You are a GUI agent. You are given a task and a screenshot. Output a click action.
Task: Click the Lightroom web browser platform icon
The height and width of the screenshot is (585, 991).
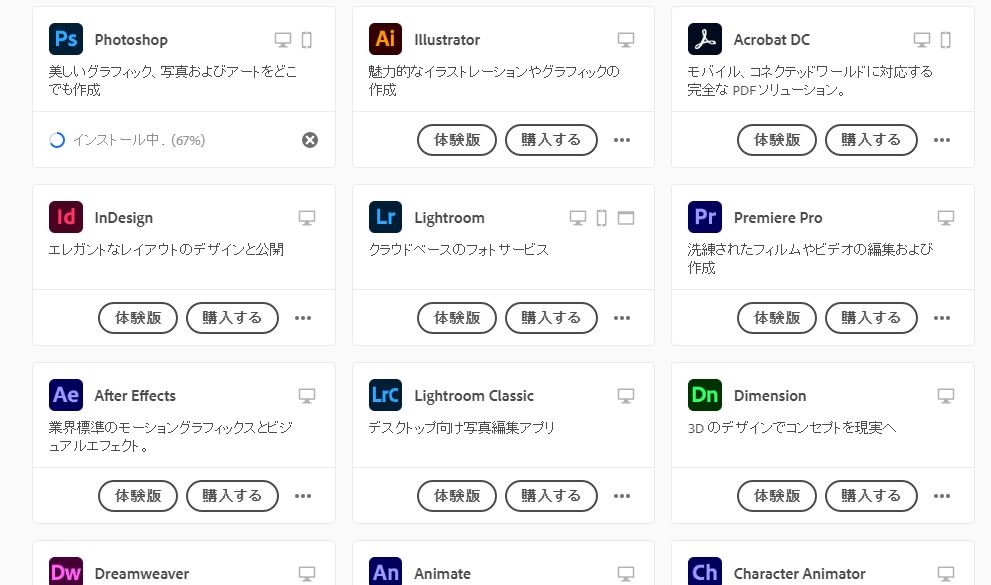pyautogui.click(x=626, y=218)
